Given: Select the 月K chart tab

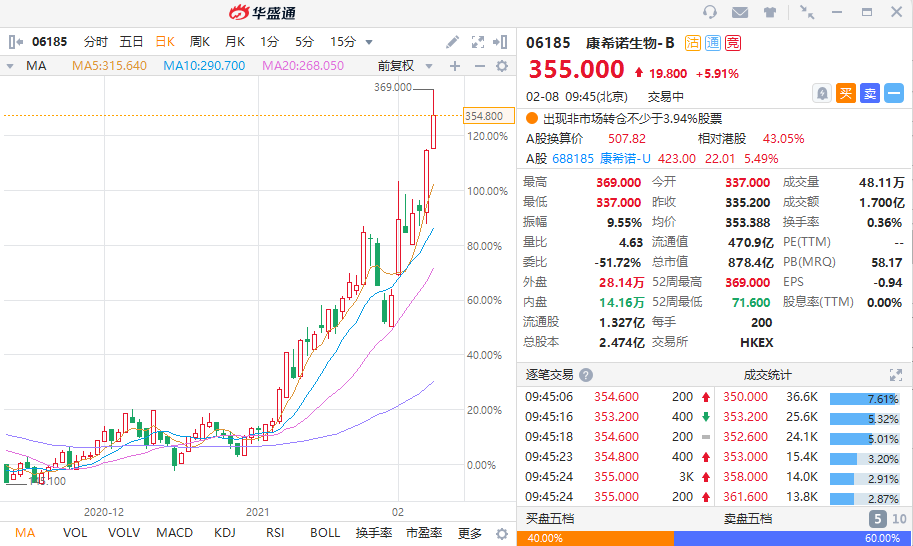Looking at the screenshot, I should (235, 42).
